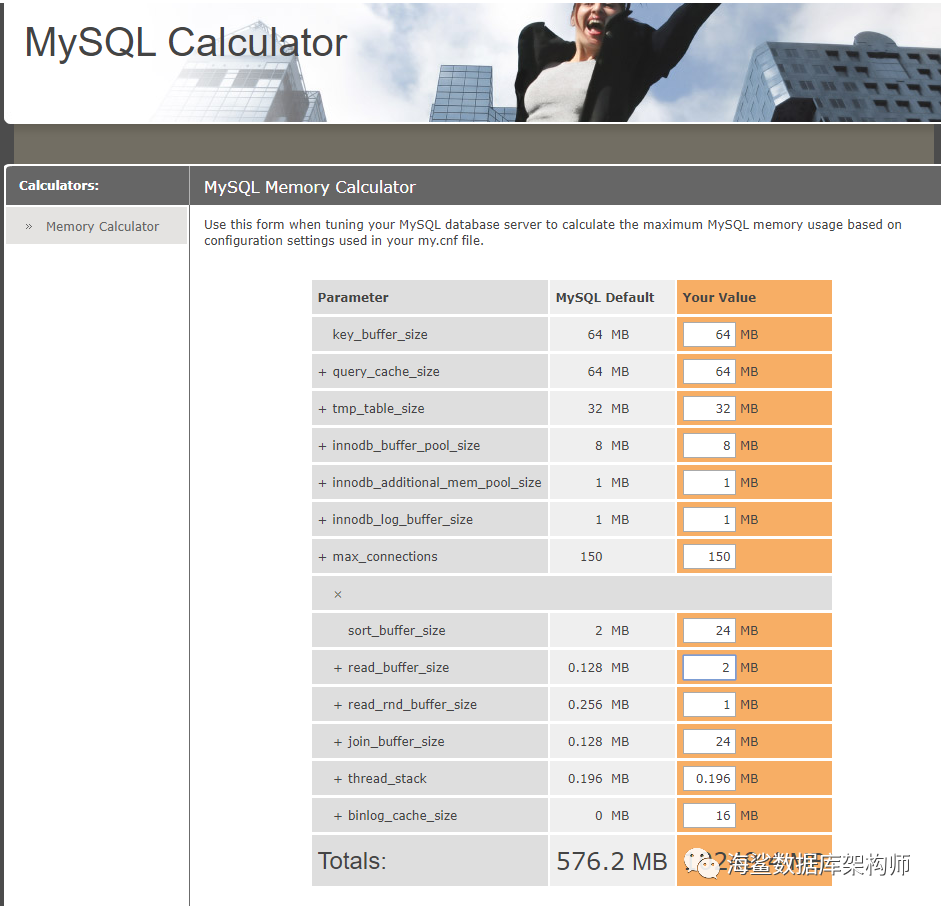Click the read_buffer_size parameter label

[398, 668]
